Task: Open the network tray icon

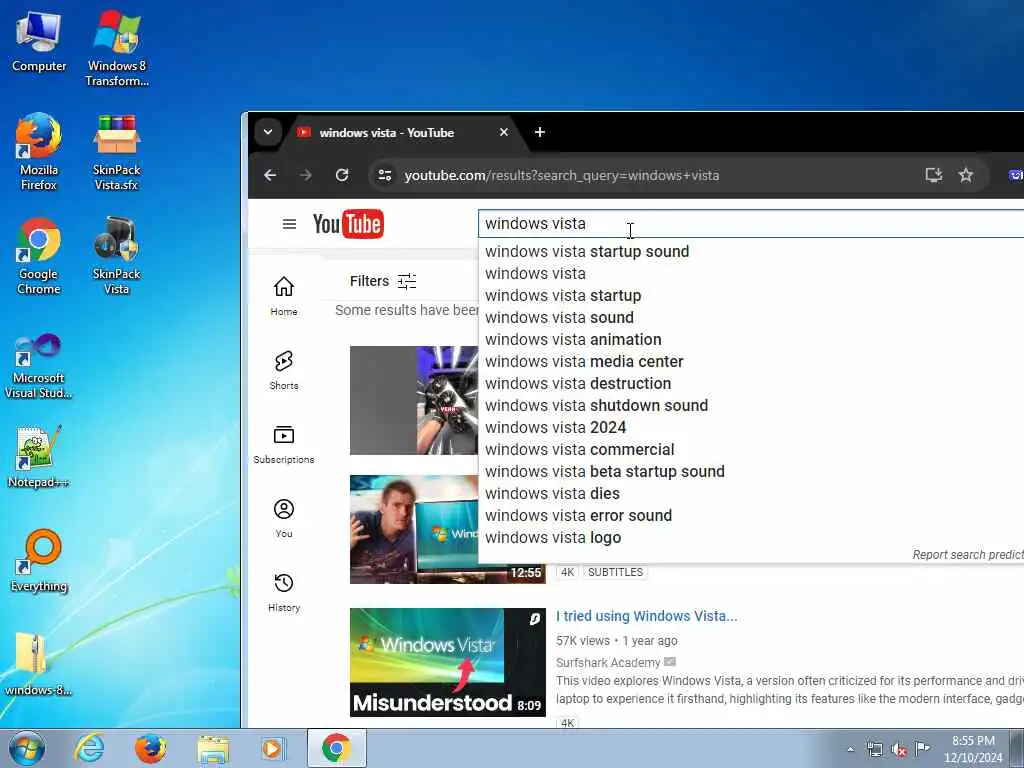Action: pos(874,749)
